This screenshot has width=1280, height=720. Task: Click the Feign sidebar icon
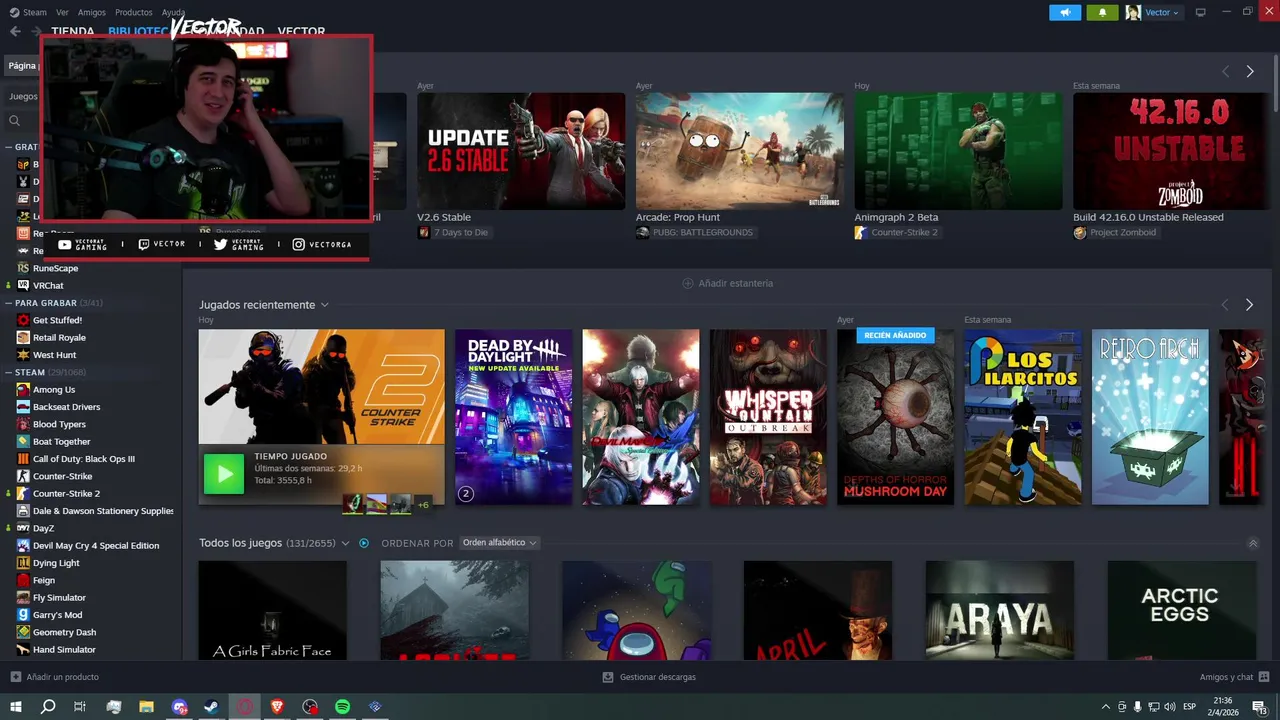click(x=23, y=580)
